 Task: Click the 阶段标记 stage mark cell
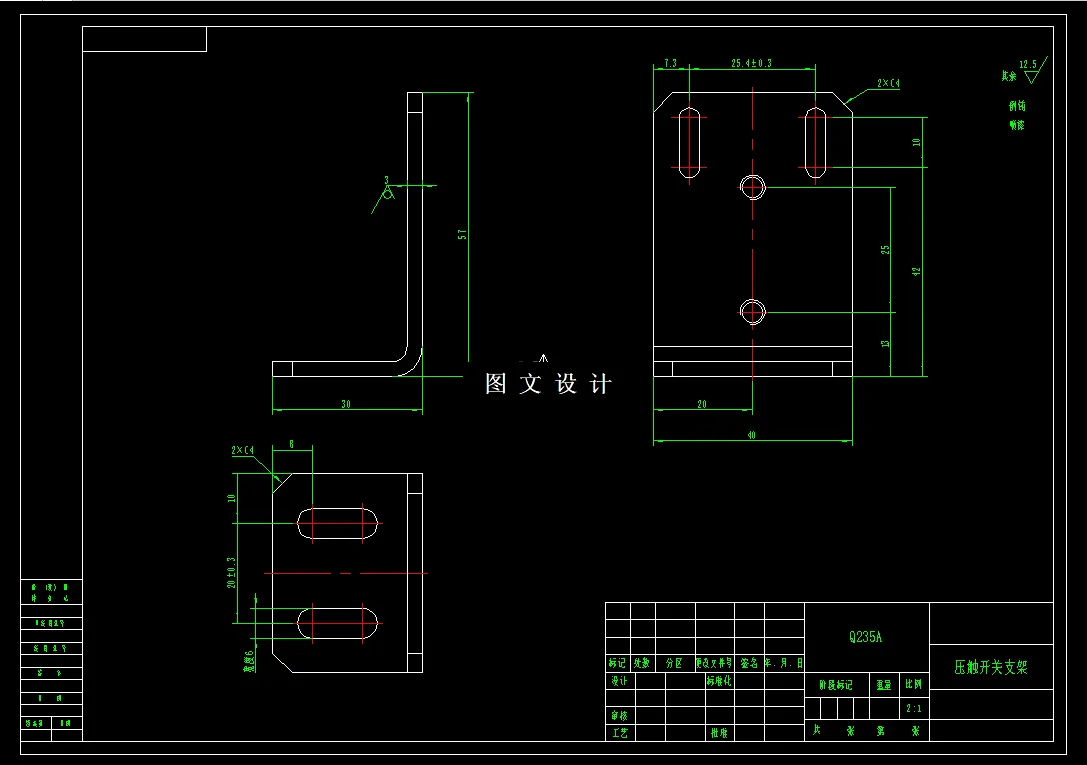pos(834,684)
